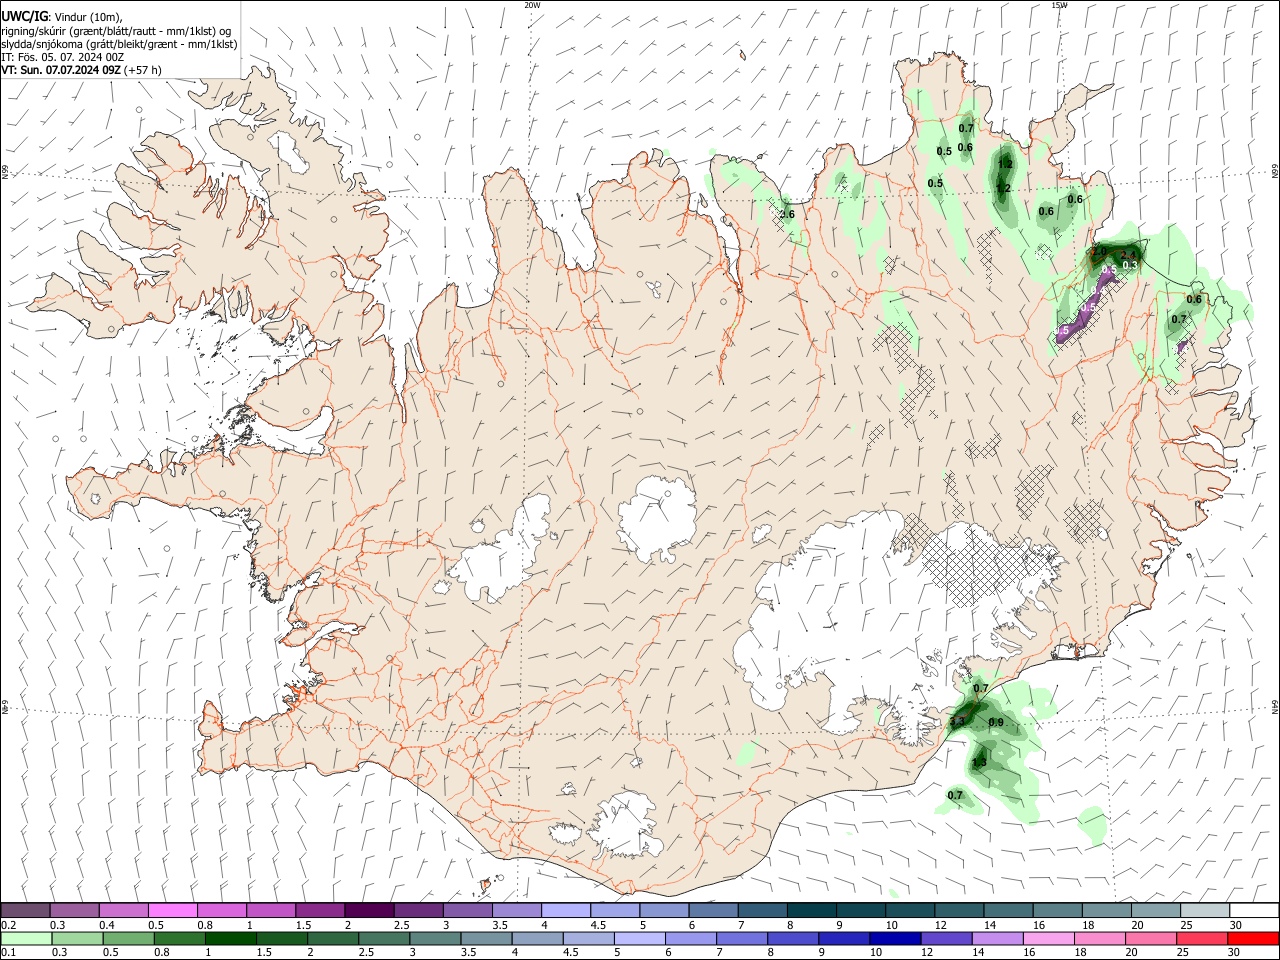Click the navy blue swatch at rain 10

pos(894,939)
